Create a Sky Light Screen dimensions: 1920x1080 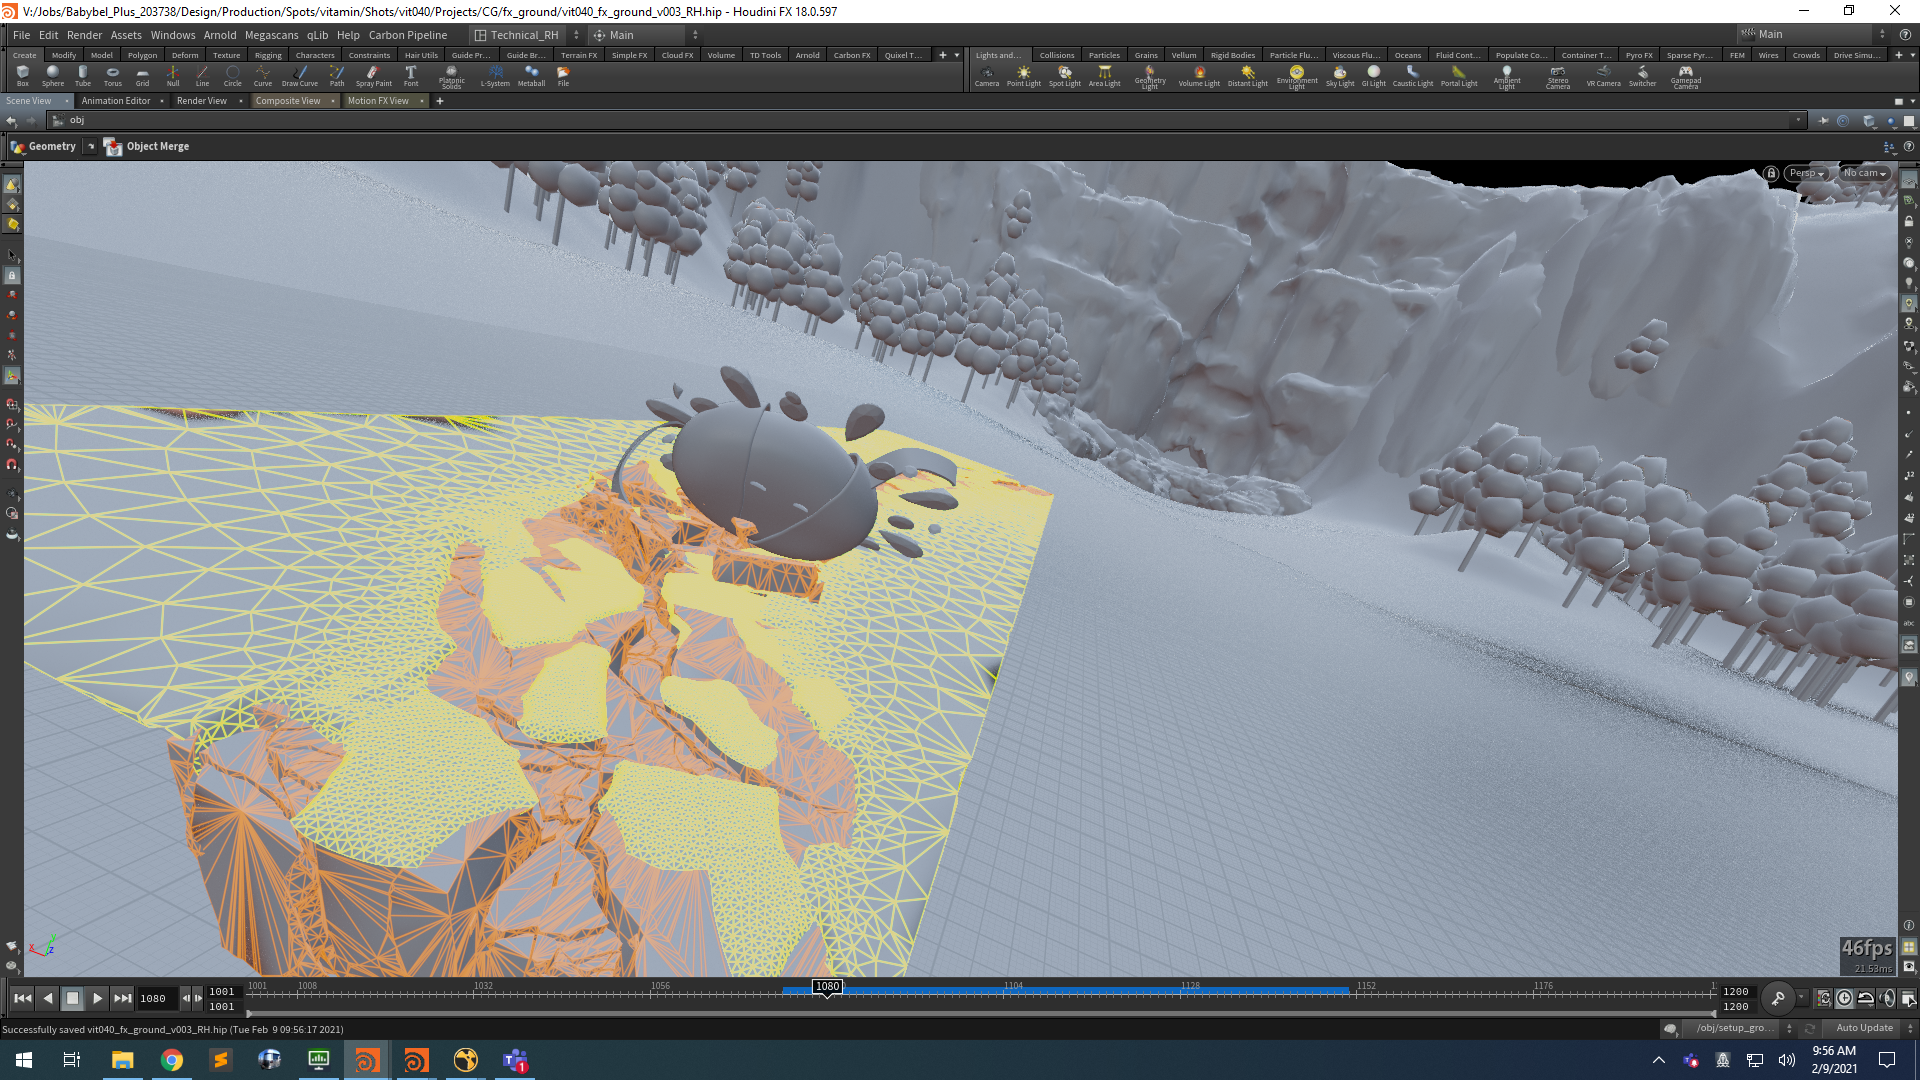click(1340, 76)
